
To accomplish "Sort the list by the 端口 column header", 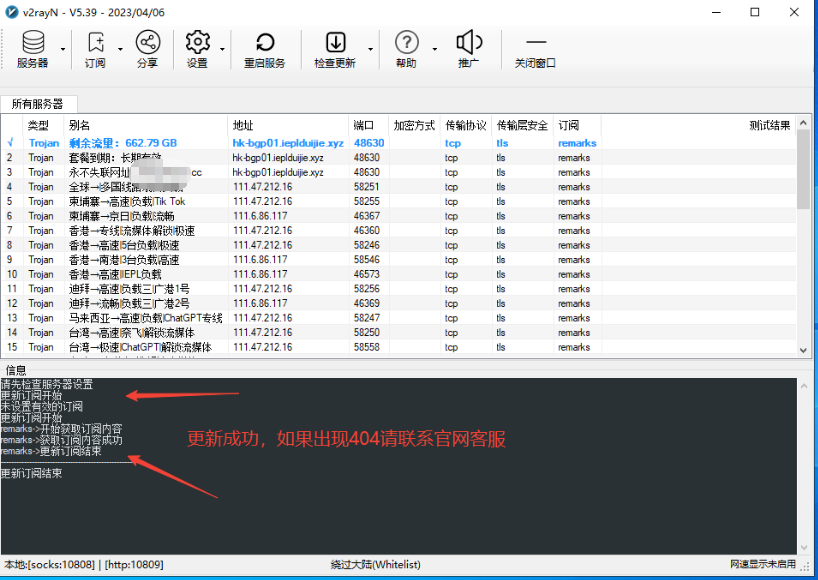I will [x=364, y=126].
